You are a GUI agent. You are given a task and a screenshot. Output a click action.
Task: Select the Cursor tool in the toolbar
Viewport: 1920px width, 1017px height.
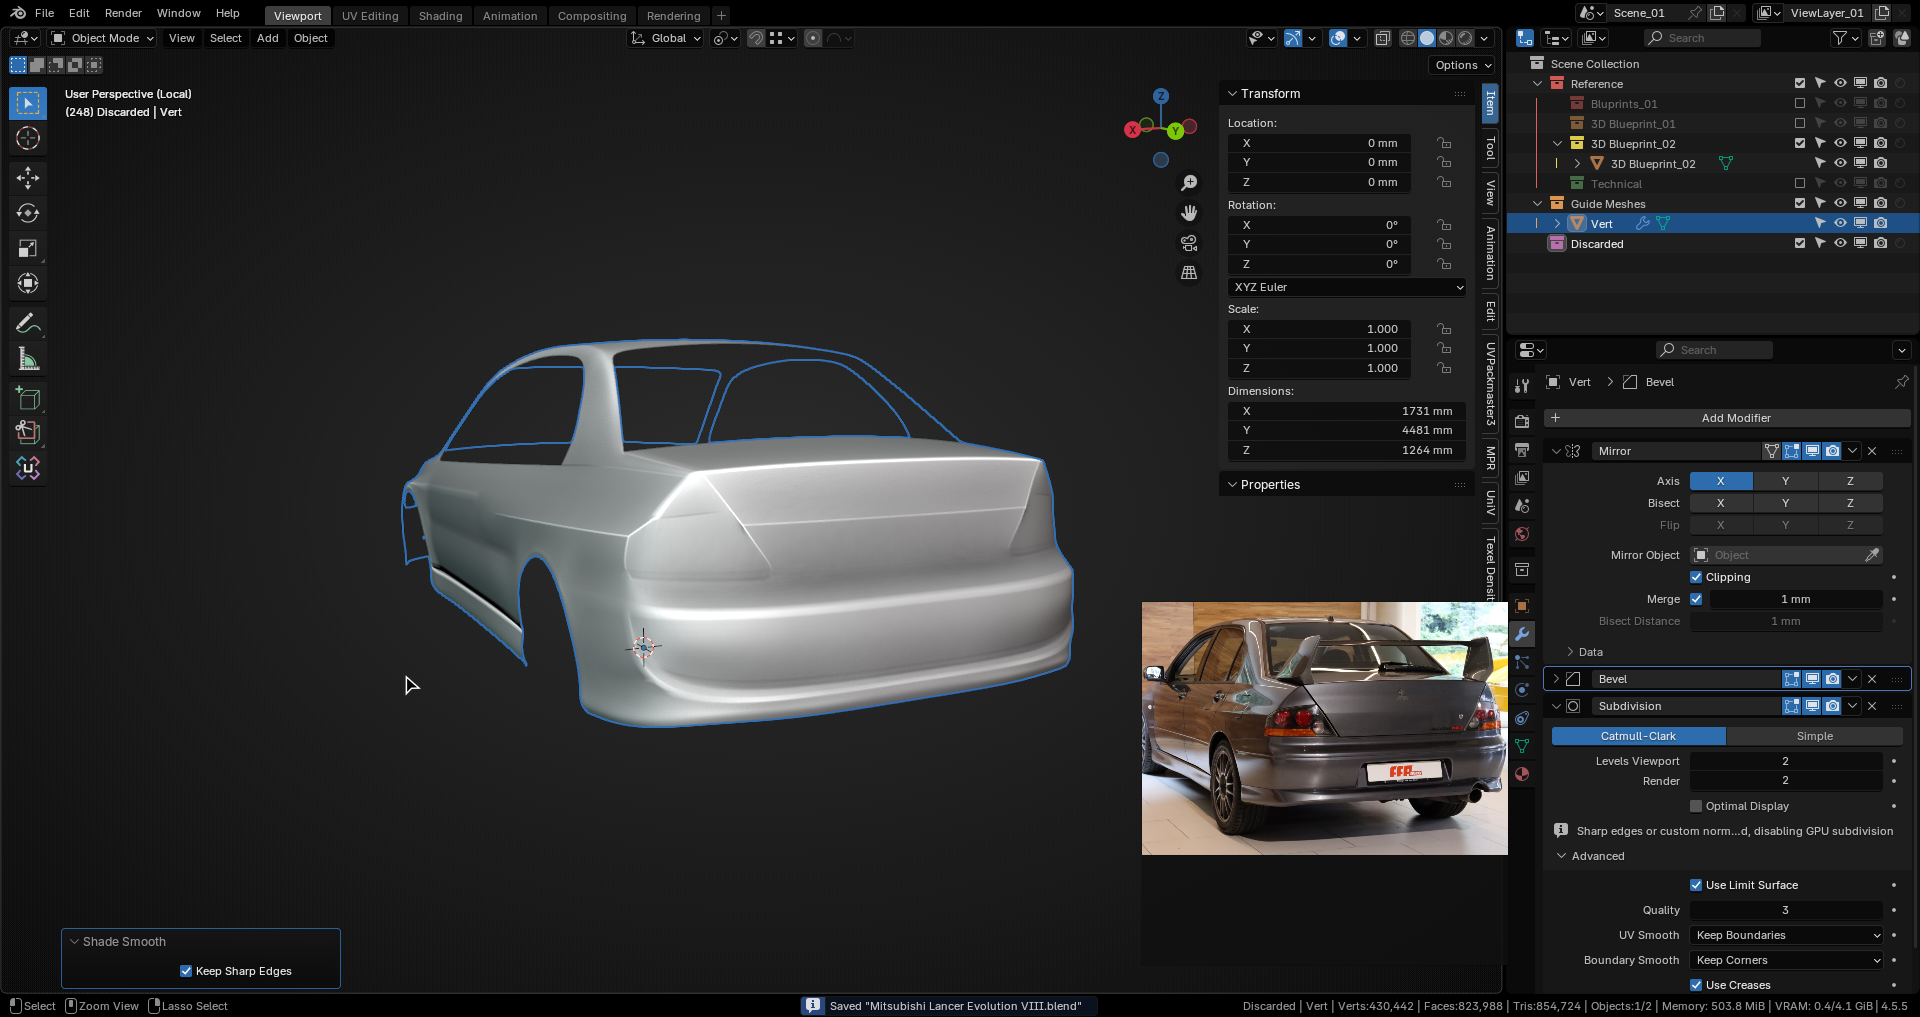point(28,139)
